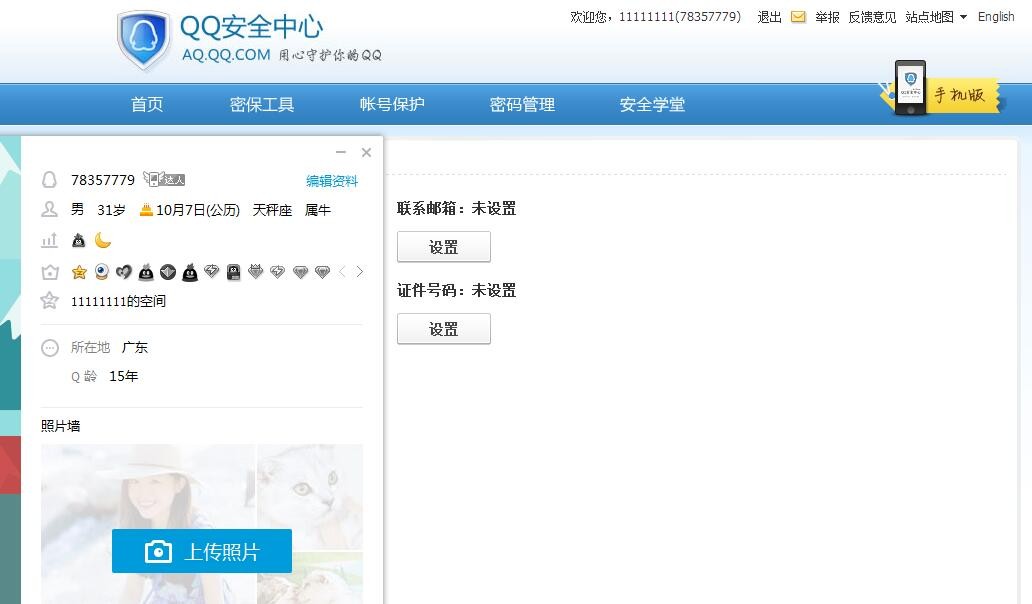Click the QQ number 78357779 text
The image size is (1032, 604).
click(103, 180)
